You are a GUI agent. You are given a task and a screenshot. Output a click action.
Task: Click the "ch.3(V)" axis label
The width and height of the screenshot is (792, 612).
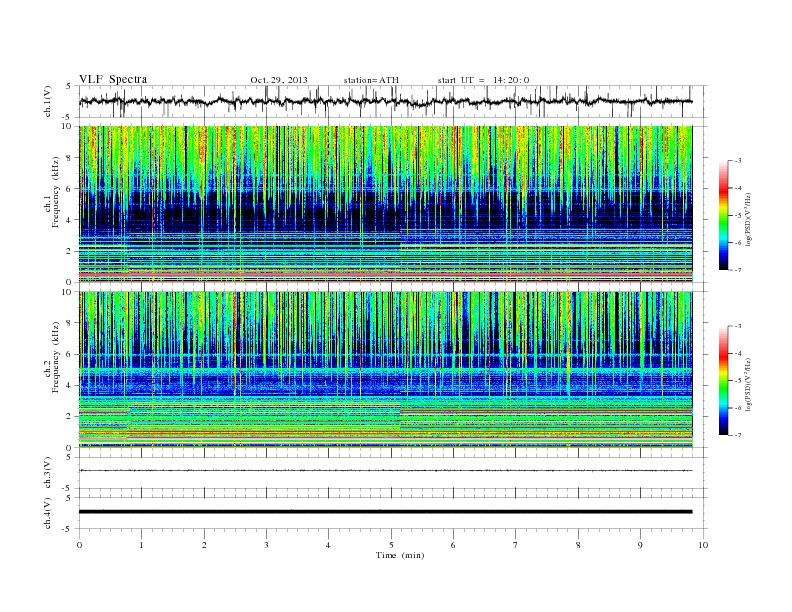pyautogui.click(x=48, y=473)
